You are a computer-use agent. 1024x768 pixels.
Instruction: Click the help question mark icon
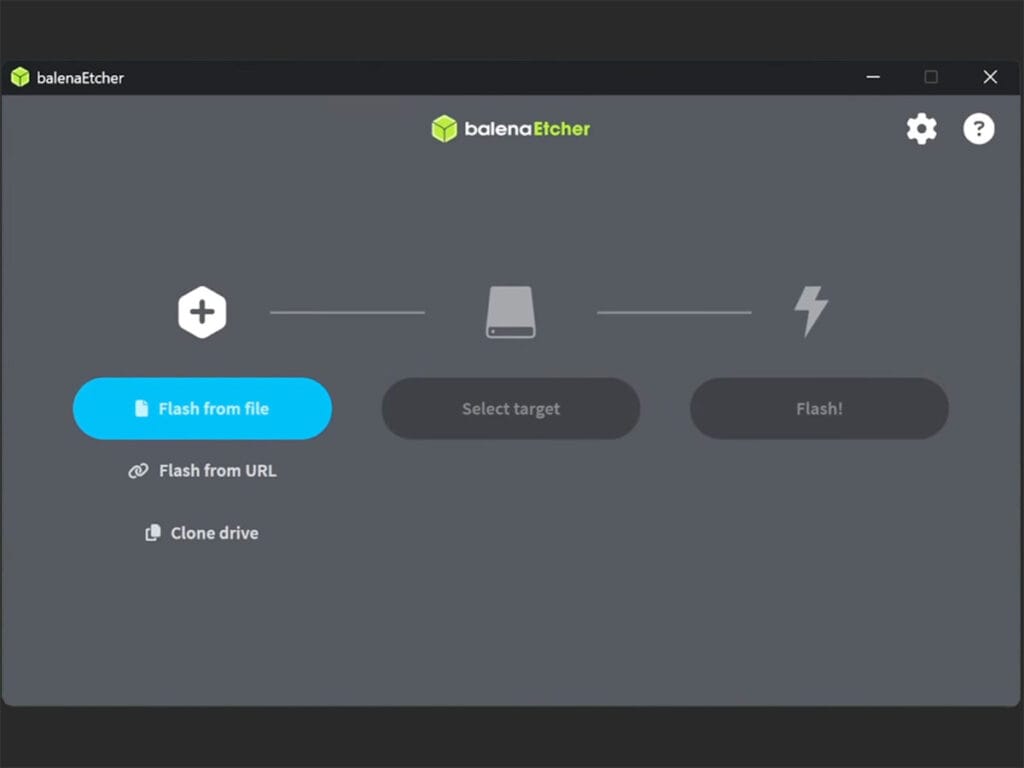(x=979, y=128)
